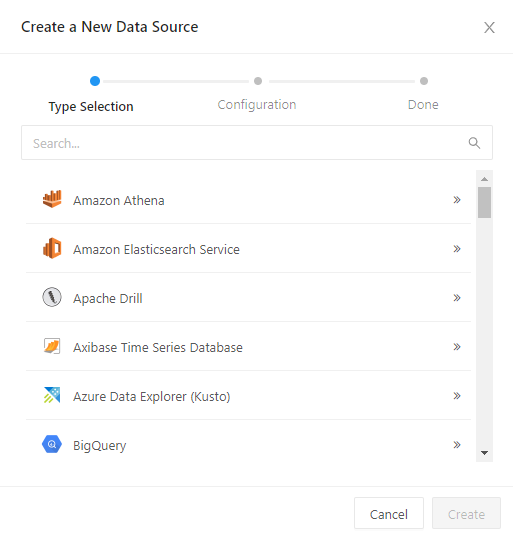Click the Azure Data Explorer Kusto icon

[52, 395]
